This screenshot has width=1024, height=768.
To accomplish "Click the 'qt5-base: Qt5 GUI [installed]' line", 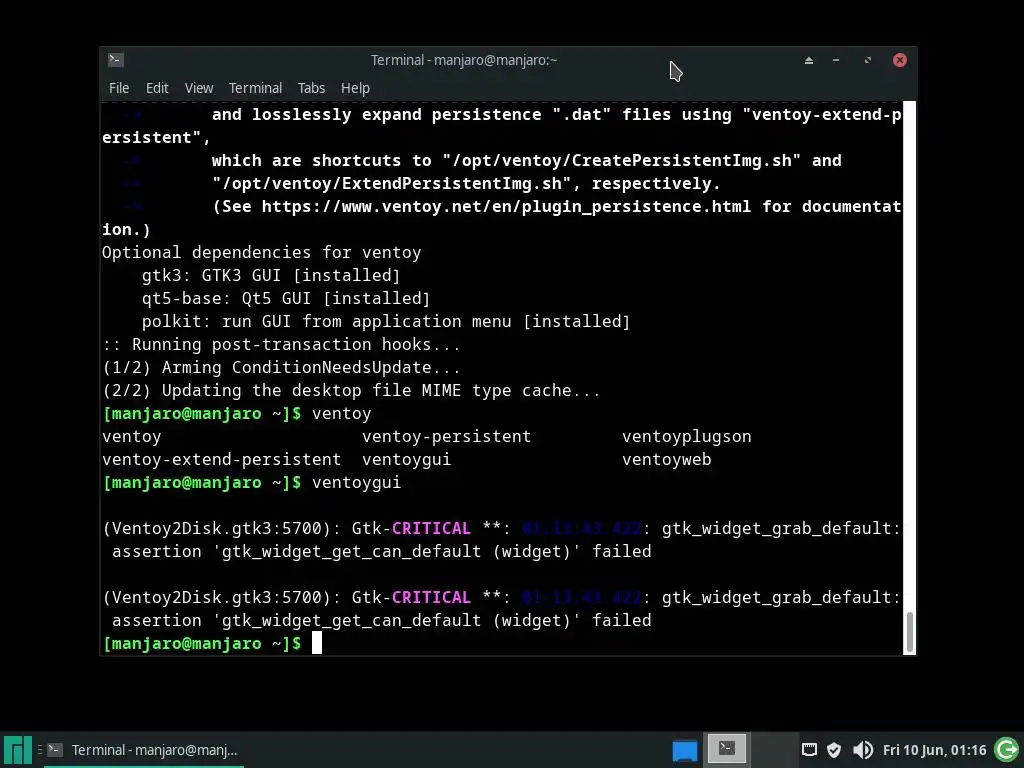I will point(285,298).
